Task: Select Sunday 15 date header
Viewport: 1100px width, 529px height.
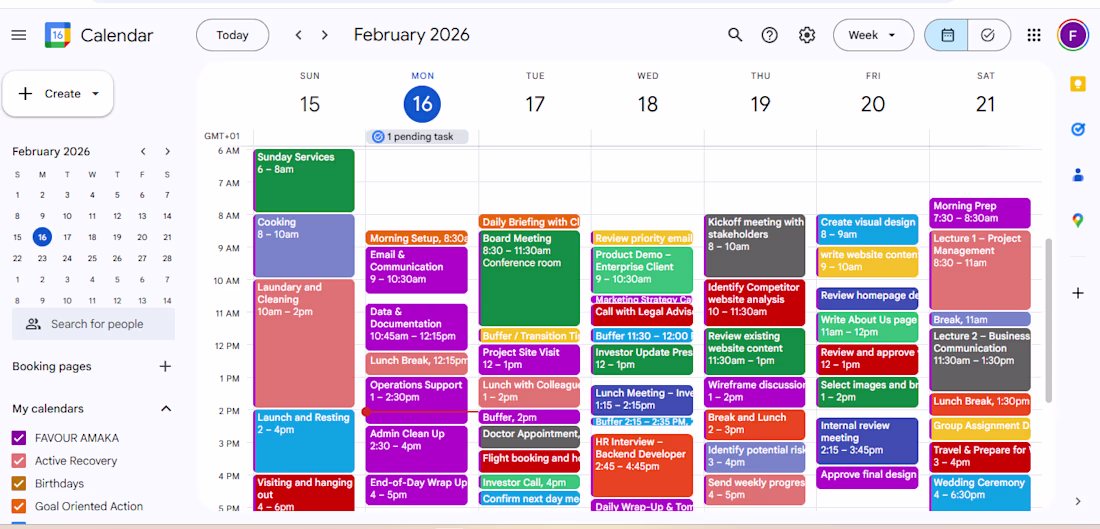Action: (x=309, y=104)
